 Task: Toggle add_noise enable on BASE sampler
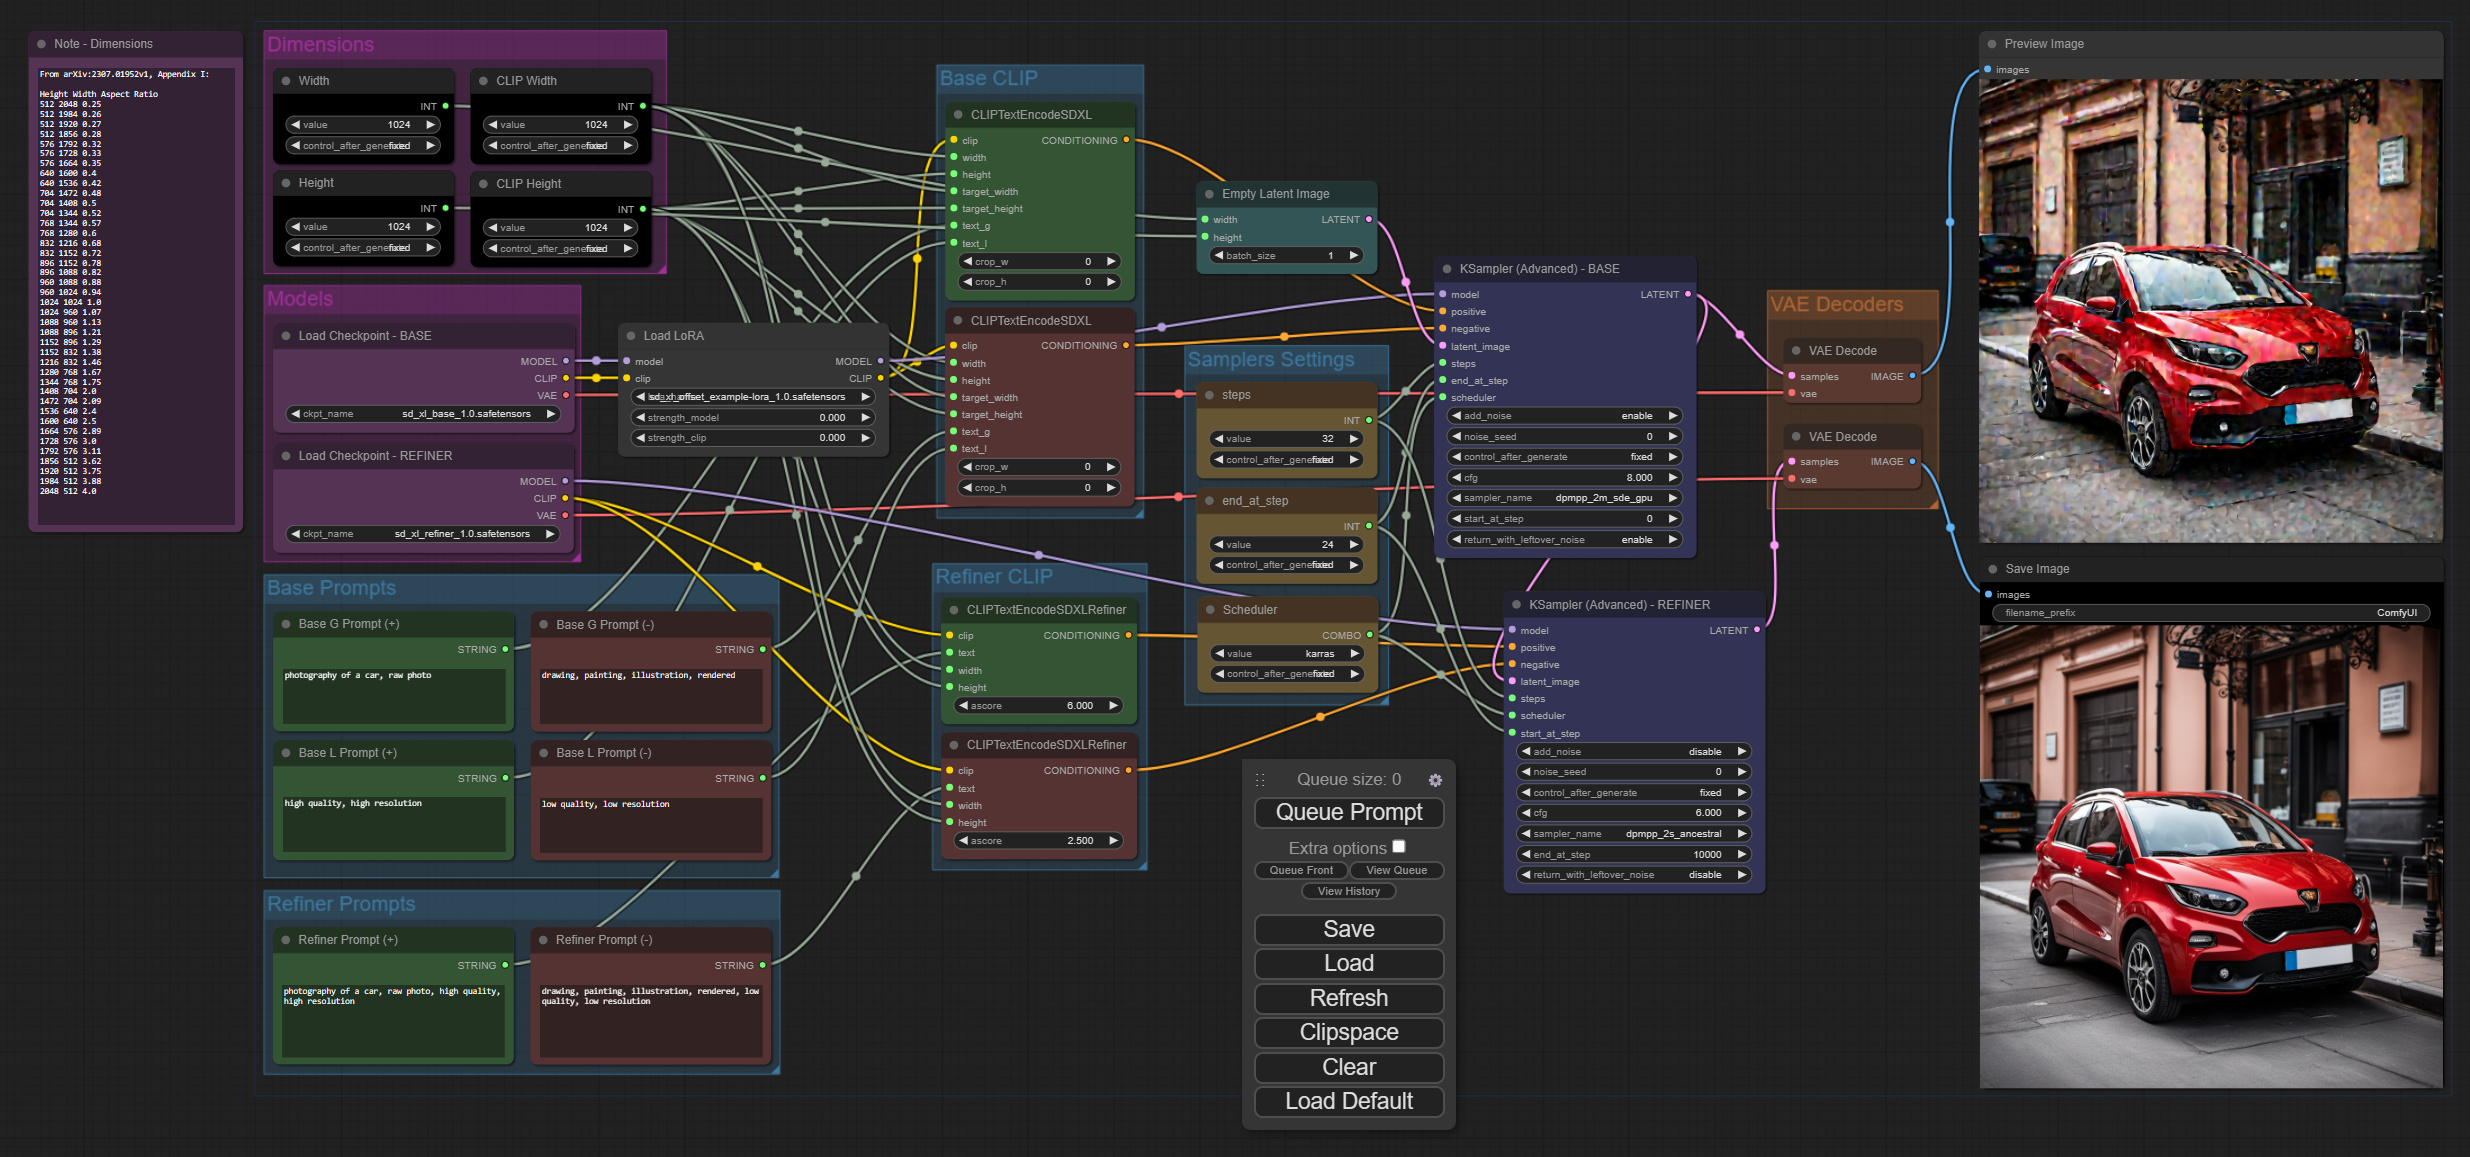point(1566,416)
